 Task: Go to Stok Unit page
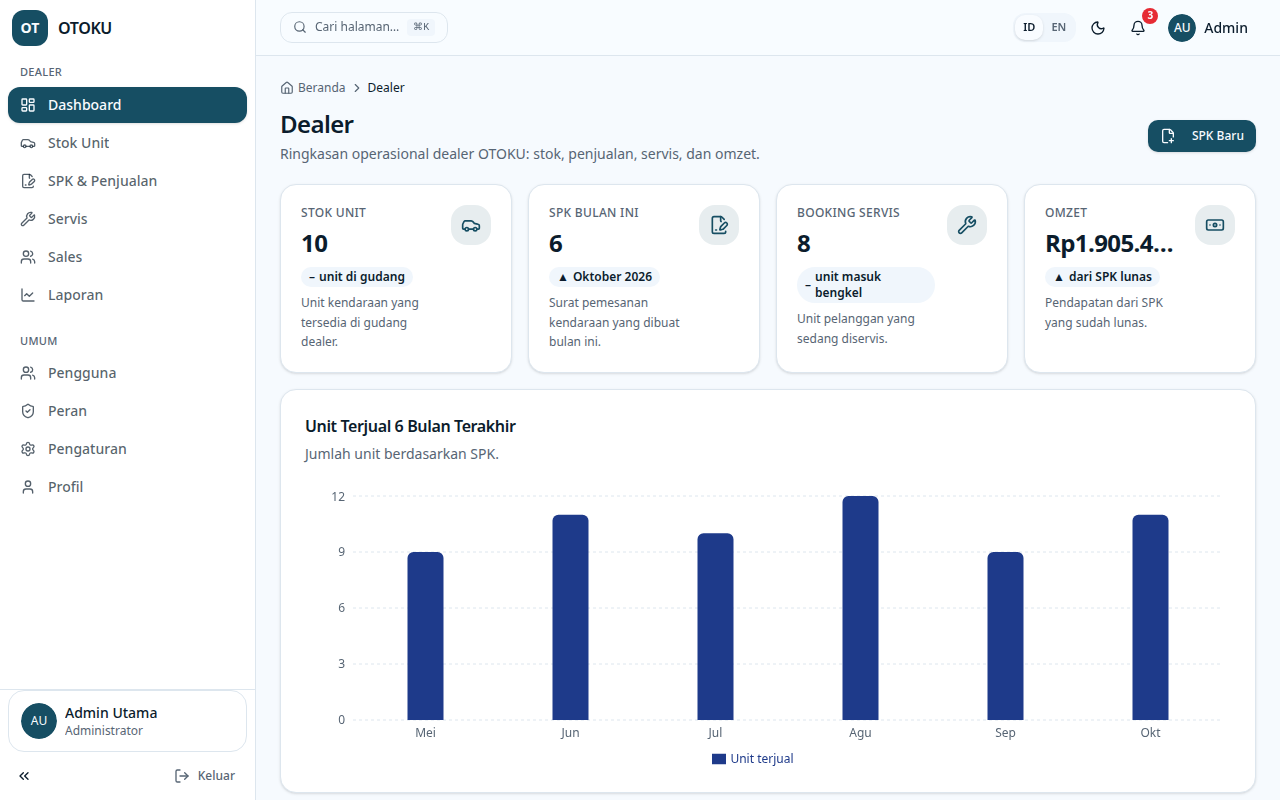click(127, 143)
